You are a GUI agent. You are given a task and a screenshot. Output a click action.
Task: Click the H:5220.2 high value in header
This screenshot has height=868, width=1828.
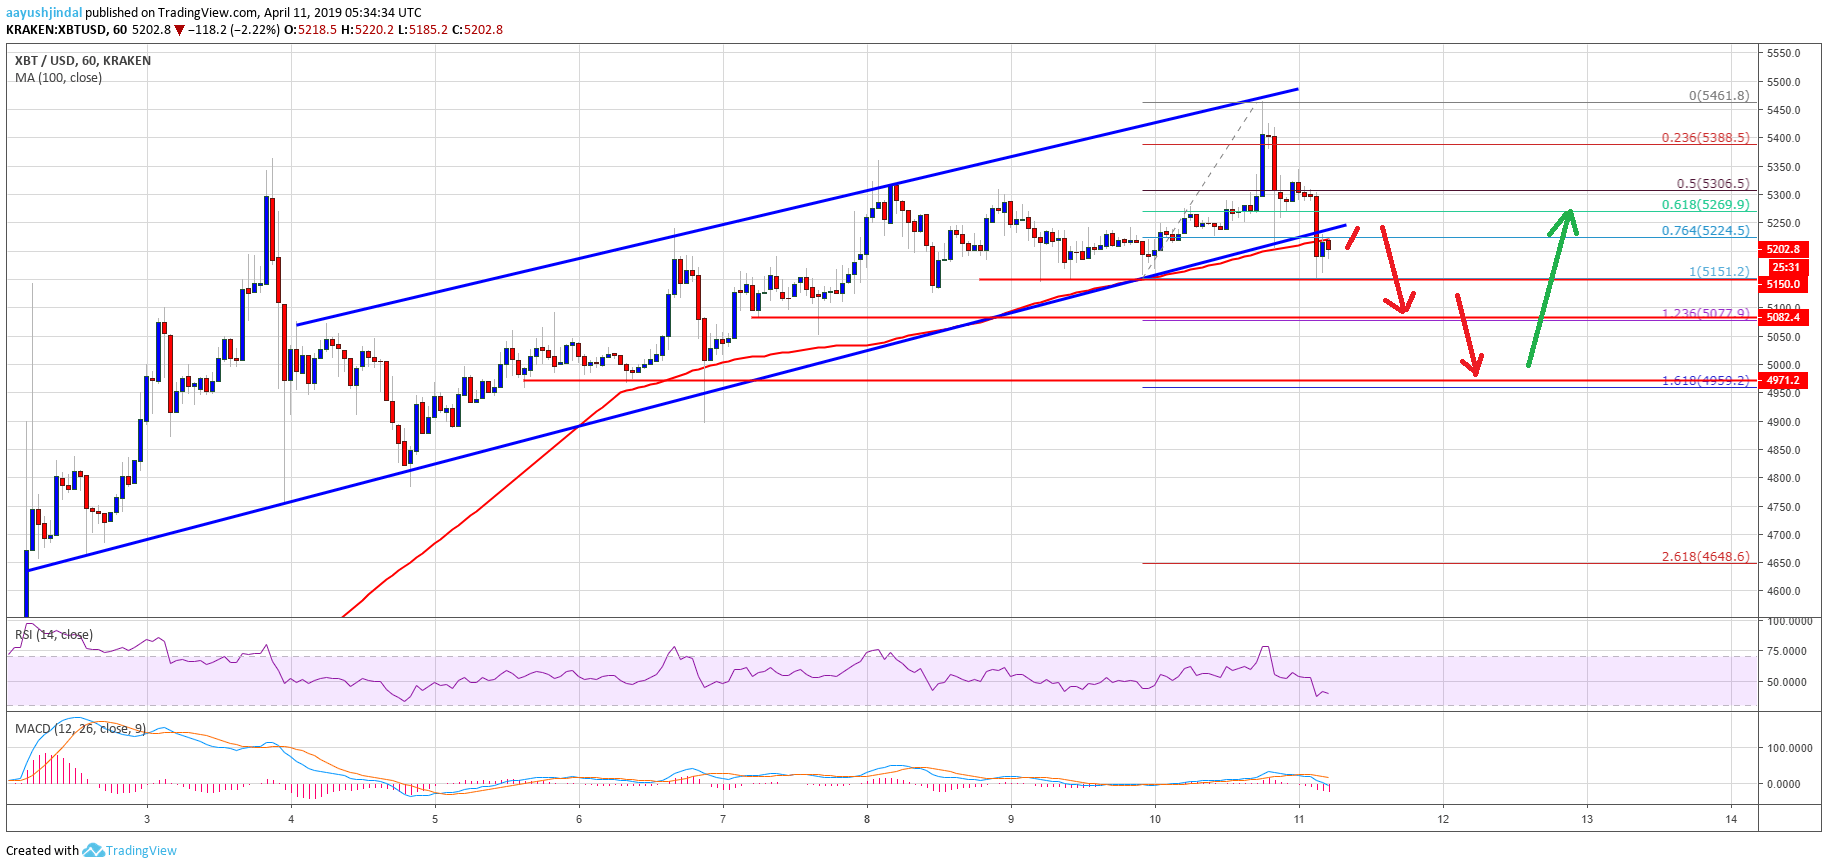(368, 30)
